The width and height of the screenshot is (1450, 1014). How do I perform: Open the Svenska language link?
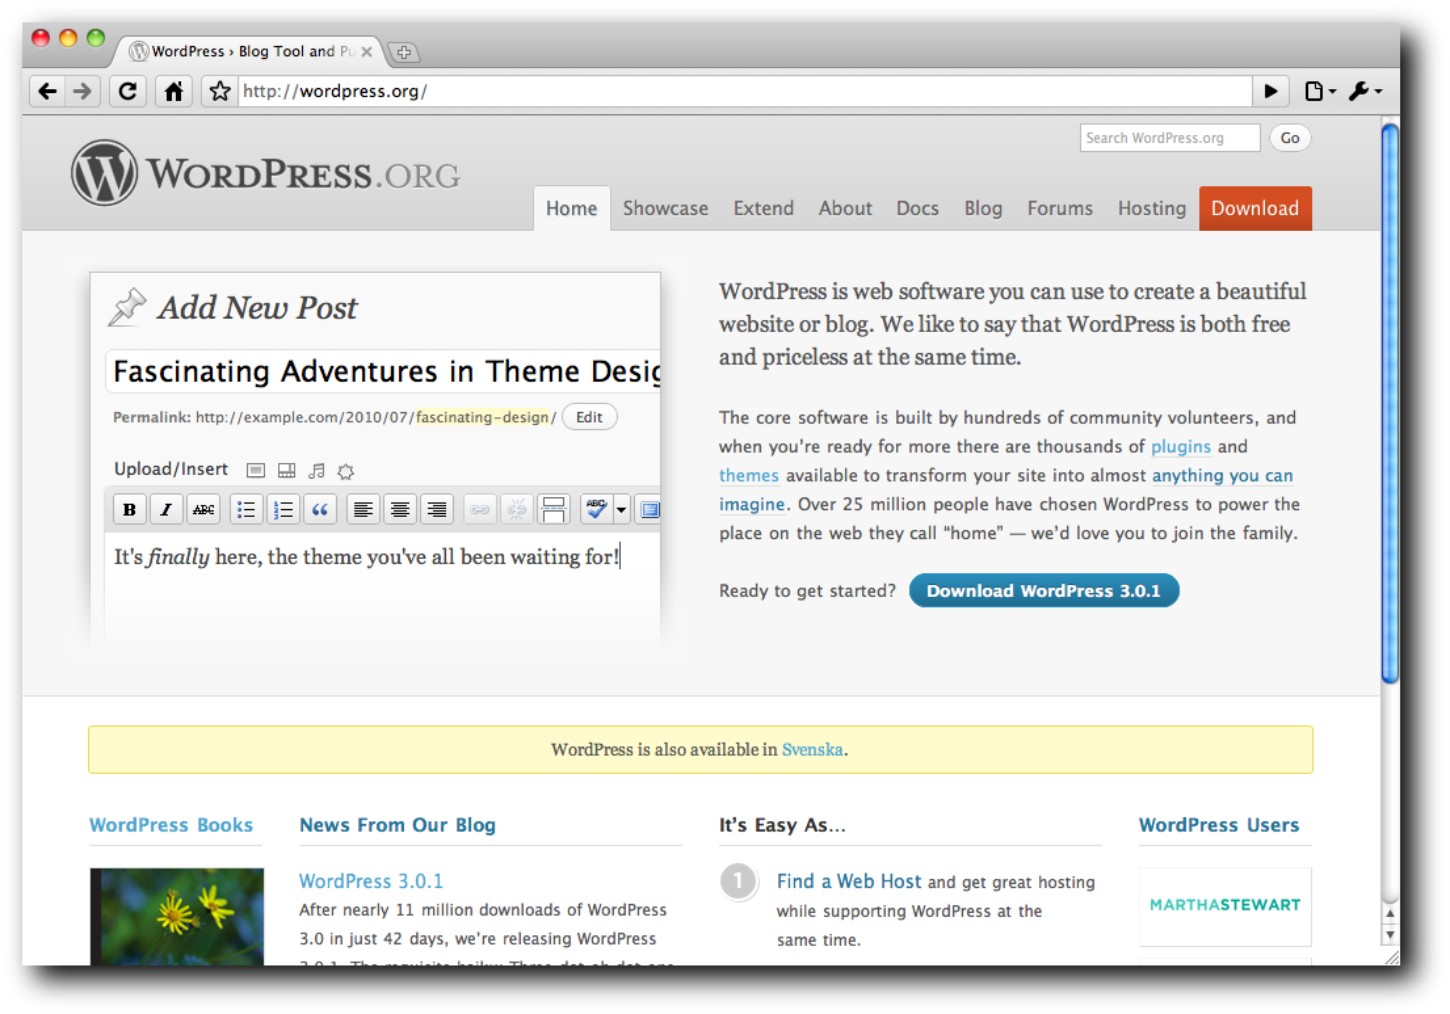[x=812, y=749]
